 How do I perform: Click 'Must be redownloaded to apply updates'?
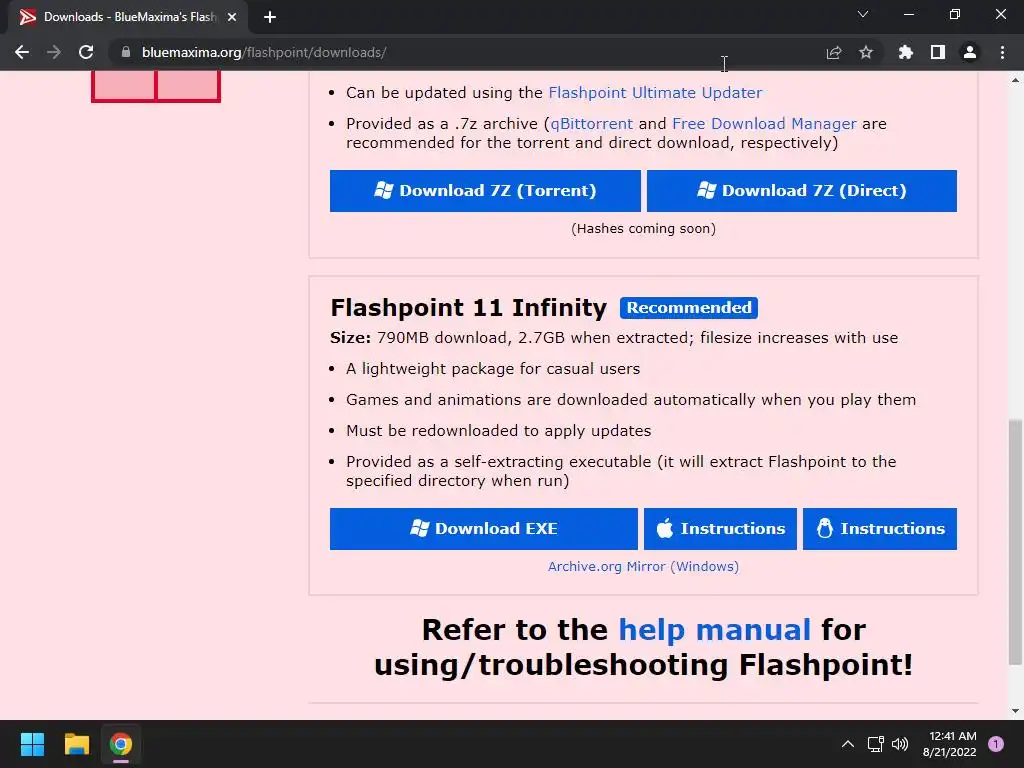tap(498, 431)
